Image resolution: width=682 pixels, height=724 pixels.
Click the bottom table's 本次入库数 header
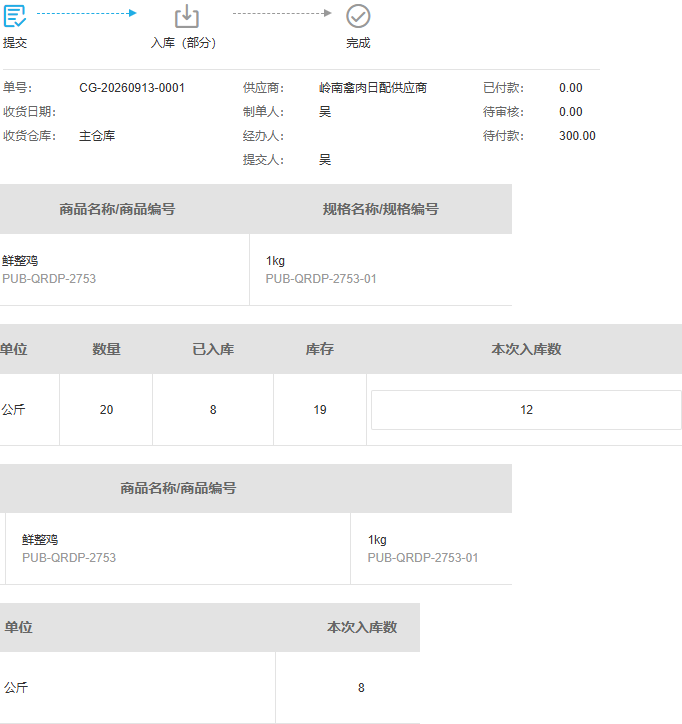[362, 627]
